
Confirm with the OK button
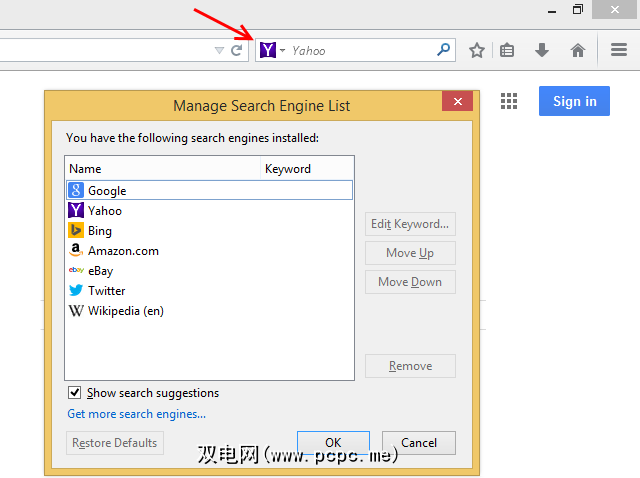(333, 442)
